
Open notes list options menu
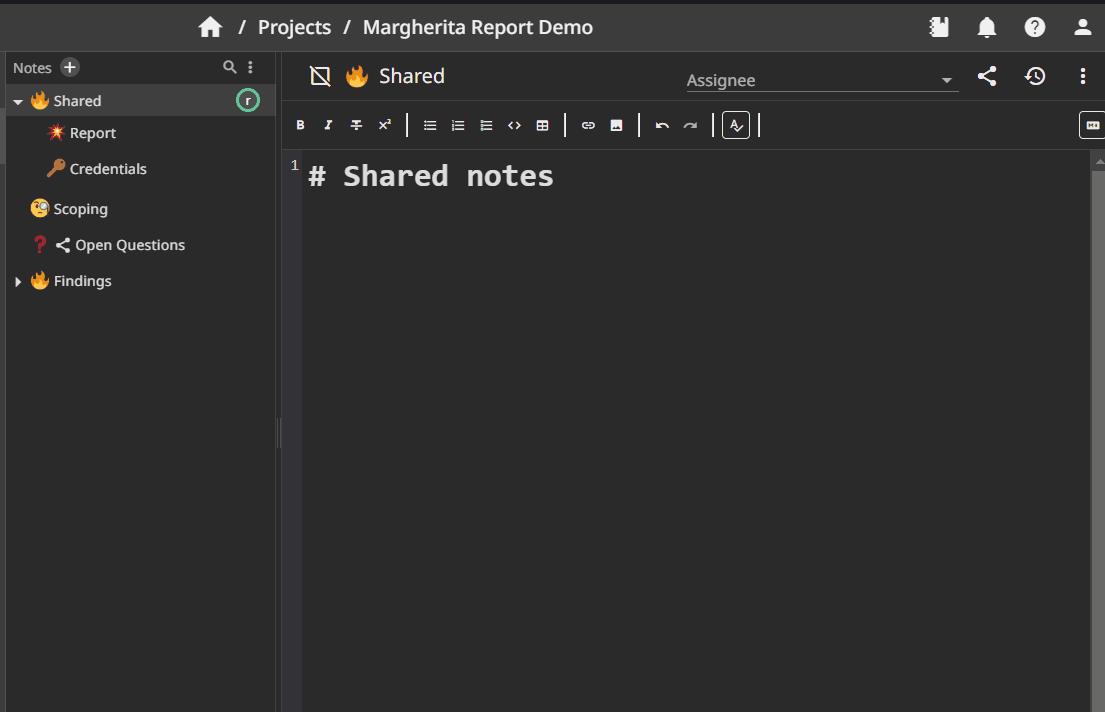pyautogui.click(x=250, y=67)
